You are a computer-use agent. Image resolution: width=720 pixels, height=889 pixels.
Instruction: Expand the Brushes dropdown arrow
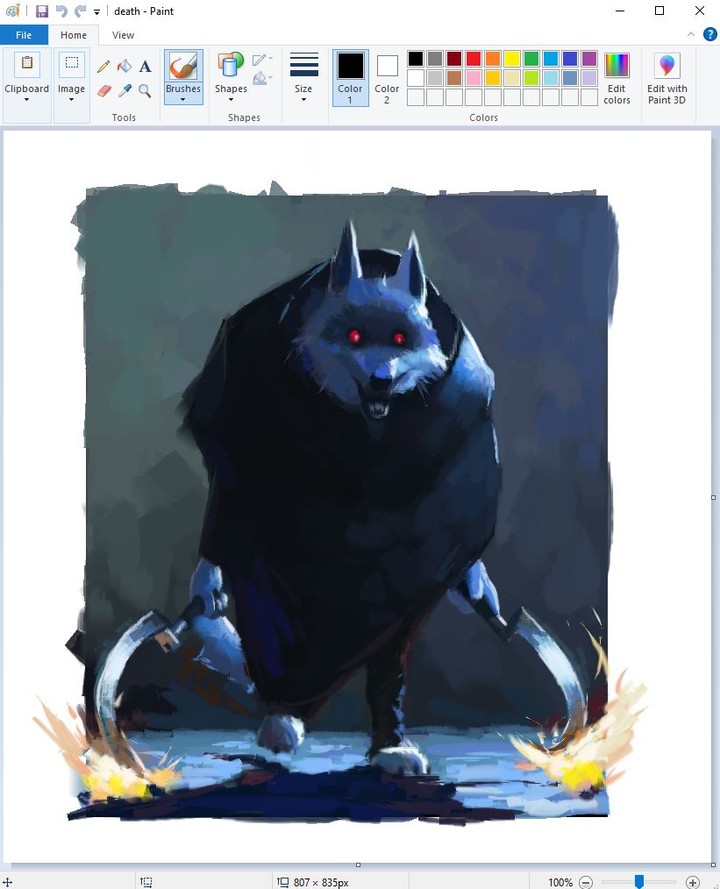[183, 100]
